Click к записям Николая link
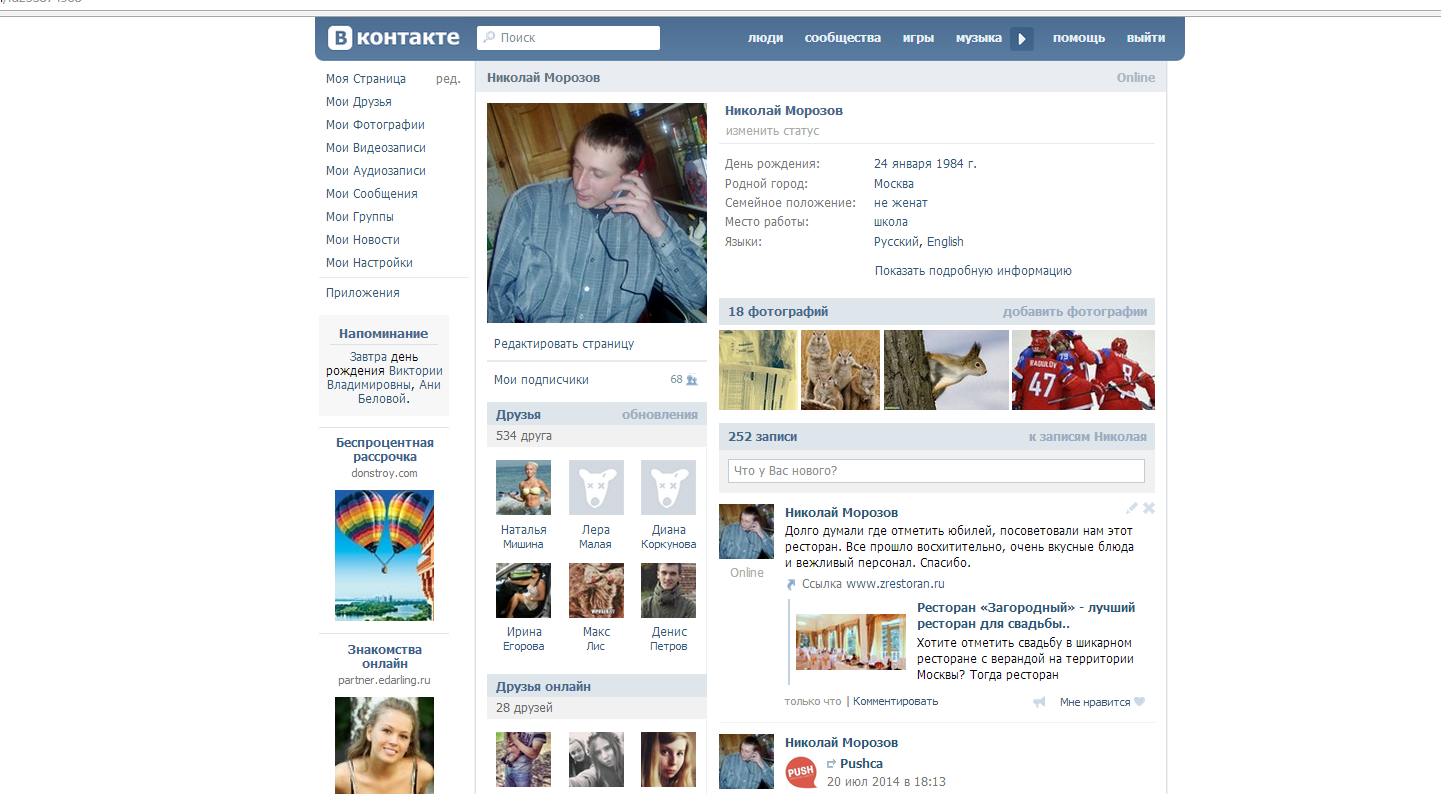 pyautogui.click(x=1088, y=437)
